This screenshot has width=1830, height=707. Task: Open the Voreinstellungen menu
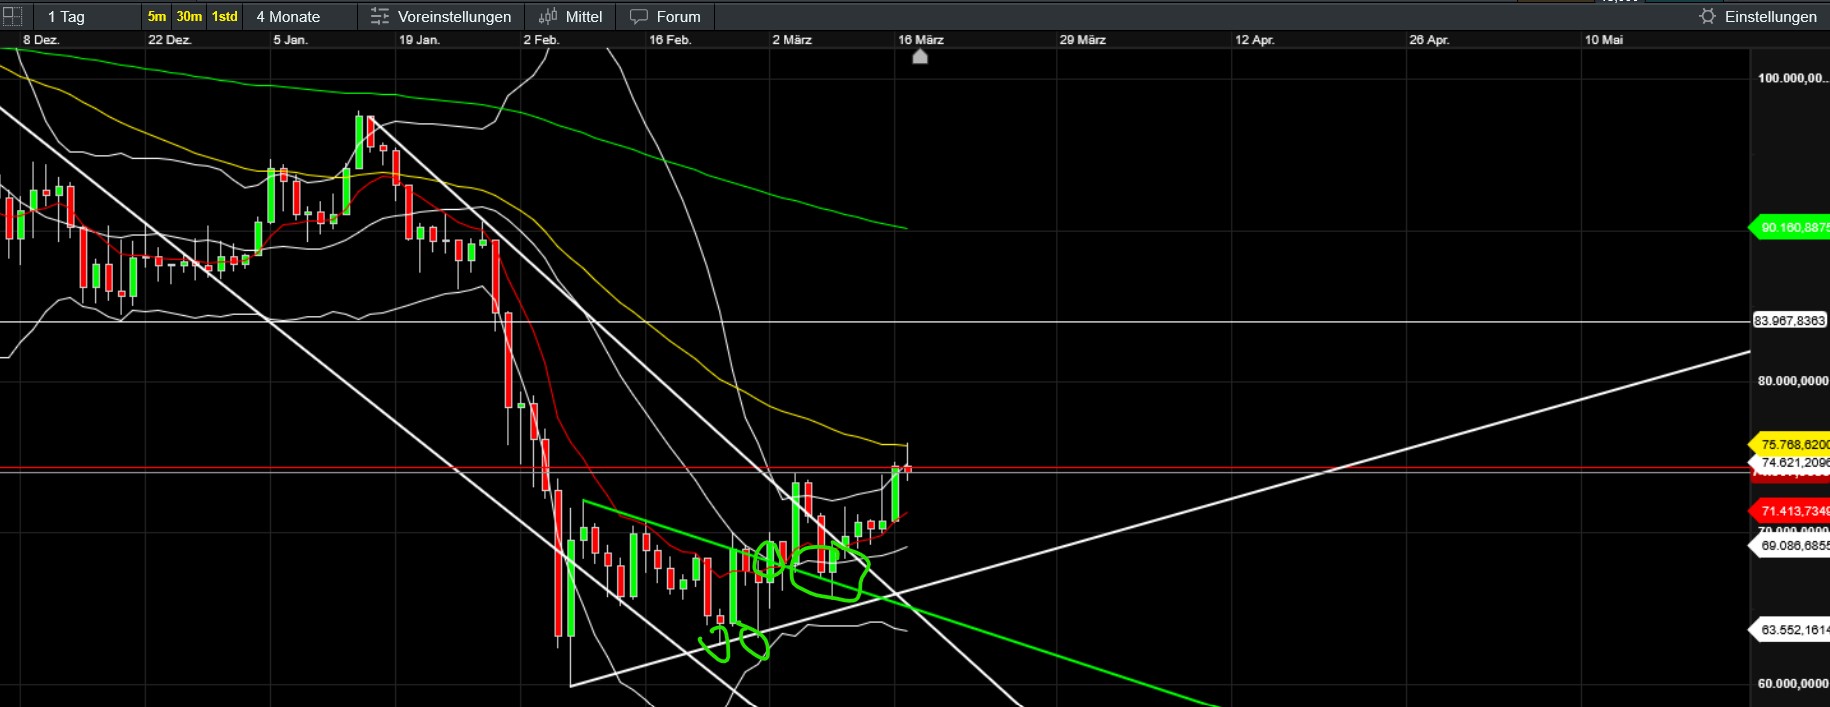(x=454, y=16)
